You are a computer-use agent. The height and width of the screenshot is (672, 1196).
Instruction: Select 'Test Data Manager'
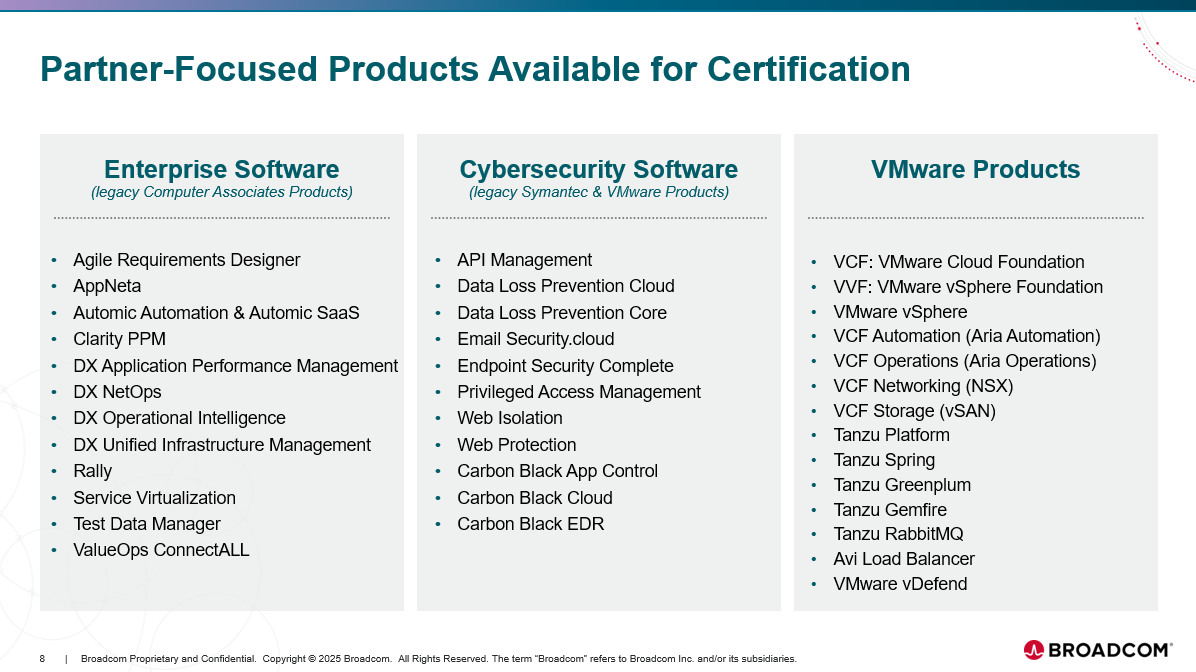click(x=146, y=524)
